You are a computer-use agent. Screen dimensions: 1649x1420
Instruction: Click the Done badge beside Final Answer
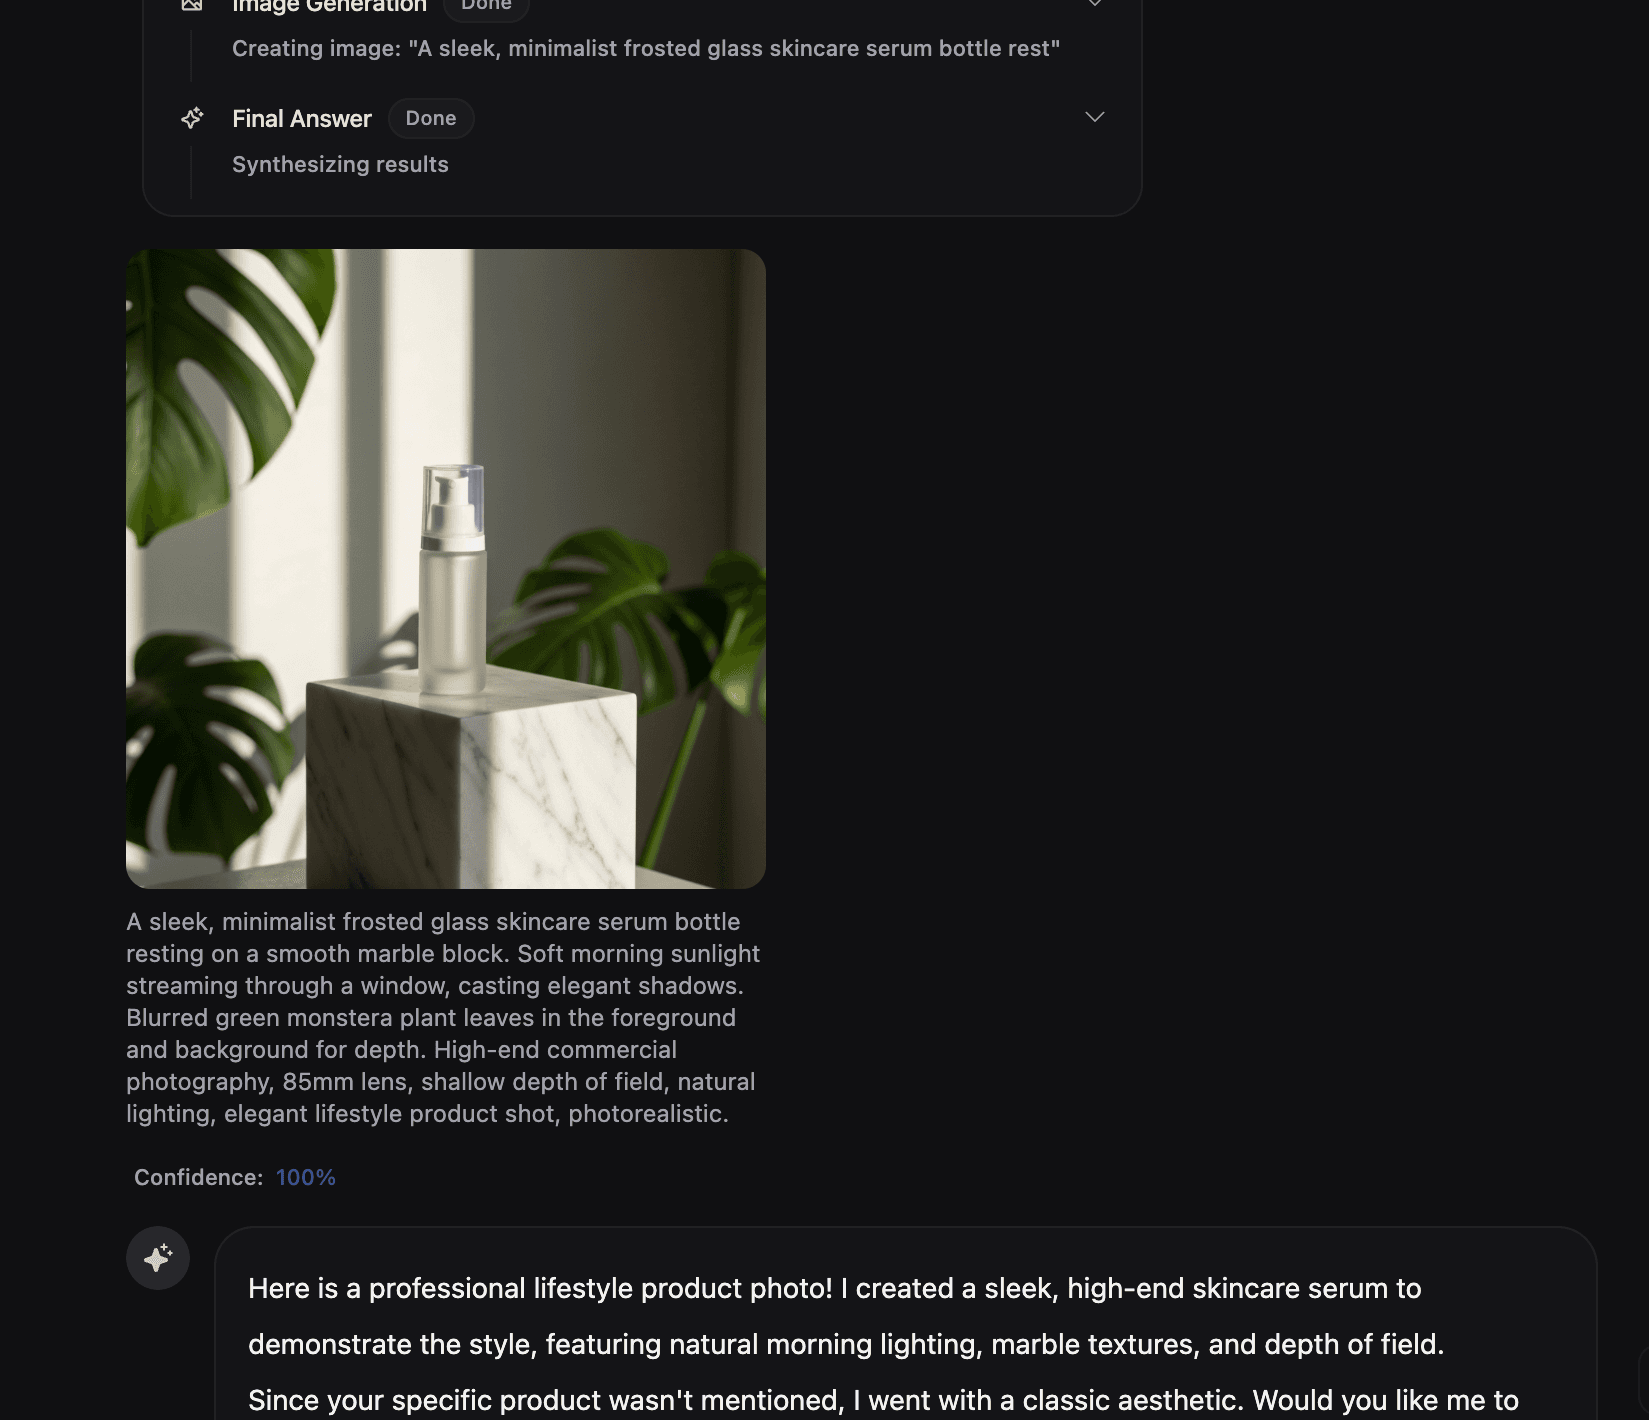431,118
